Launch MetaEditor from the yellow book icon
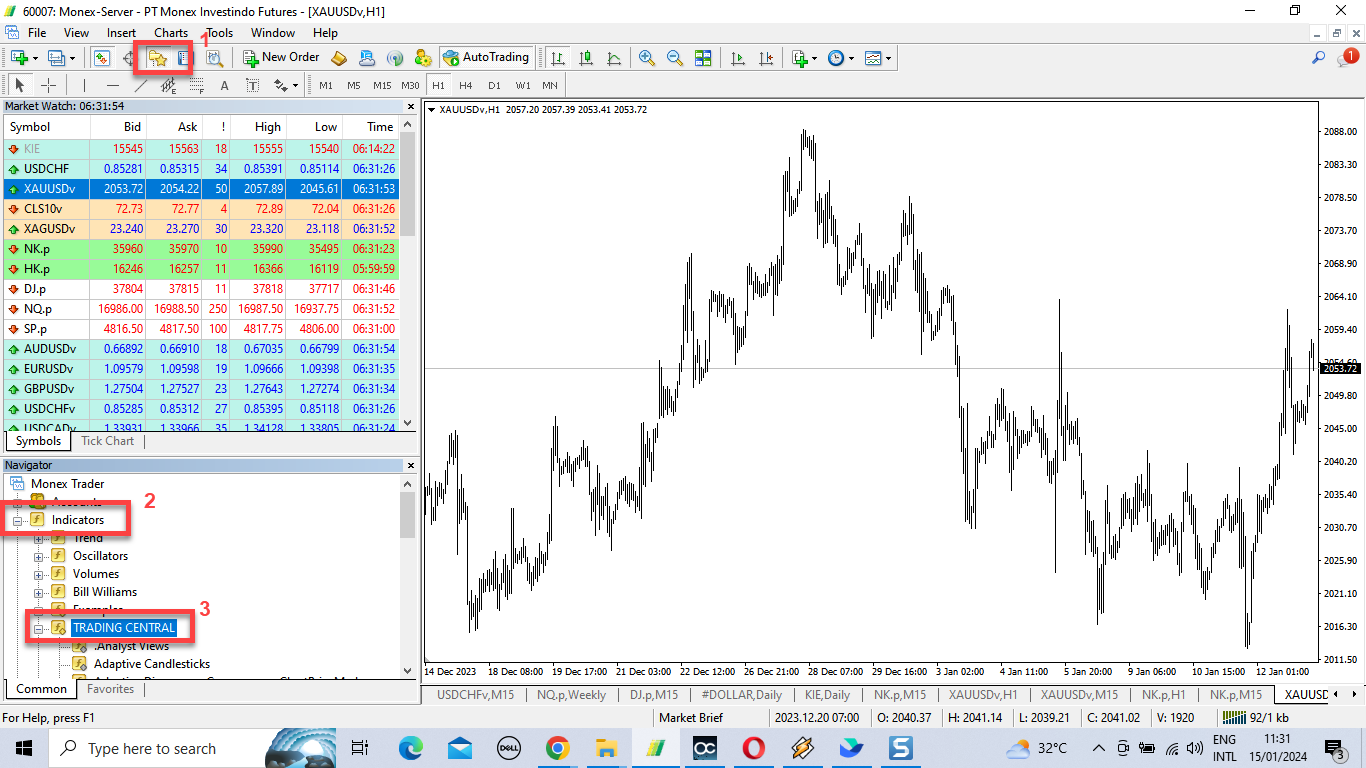 coord(339,58)
